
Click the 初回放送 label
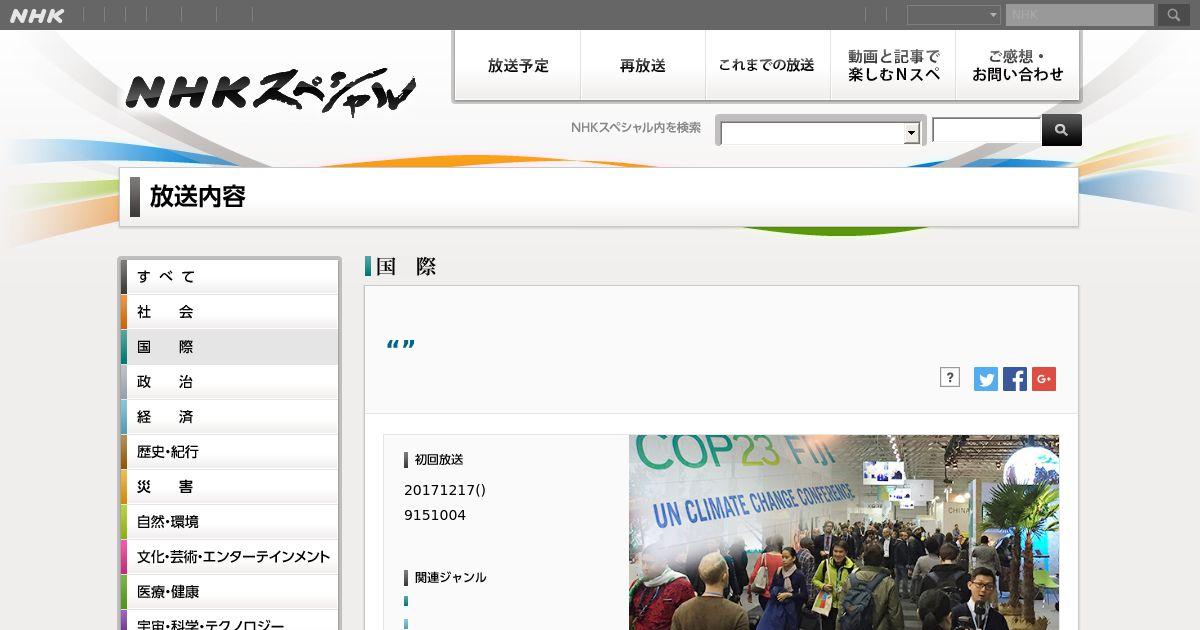point(439,460)
